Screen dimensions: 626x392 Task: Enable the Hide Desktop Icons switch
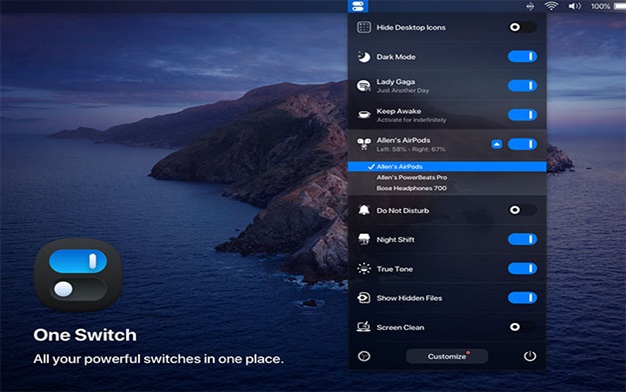pos(522,27)
